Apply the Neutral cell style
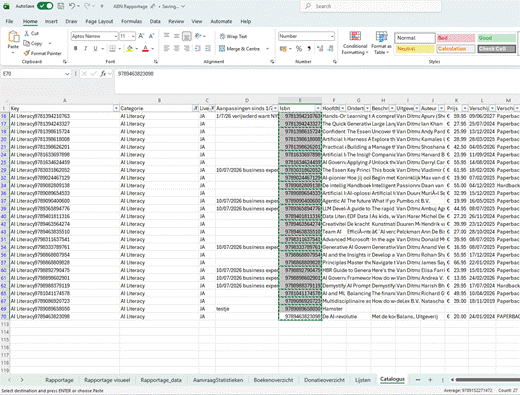 pyautogui.click(x=415, y=49)
